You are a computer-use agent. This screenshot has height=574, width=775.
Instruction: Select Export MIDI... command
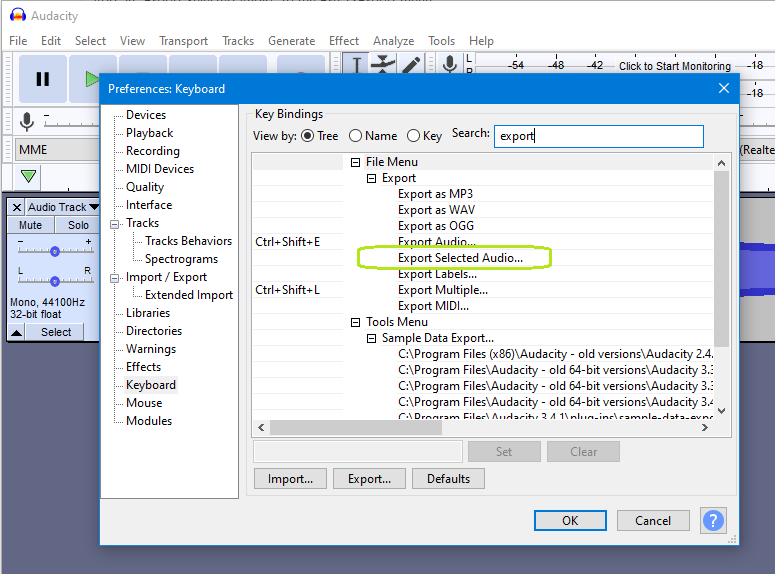tap(433, 306)
